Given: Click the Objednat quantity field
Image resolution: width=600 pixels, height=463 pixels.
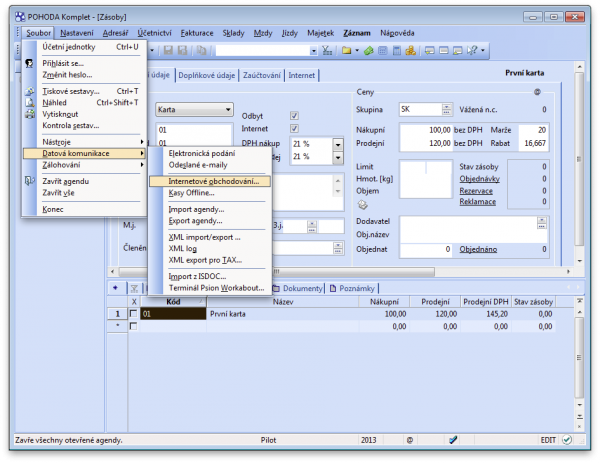Looking at the screenshot, I should click(x=426, y=249).
